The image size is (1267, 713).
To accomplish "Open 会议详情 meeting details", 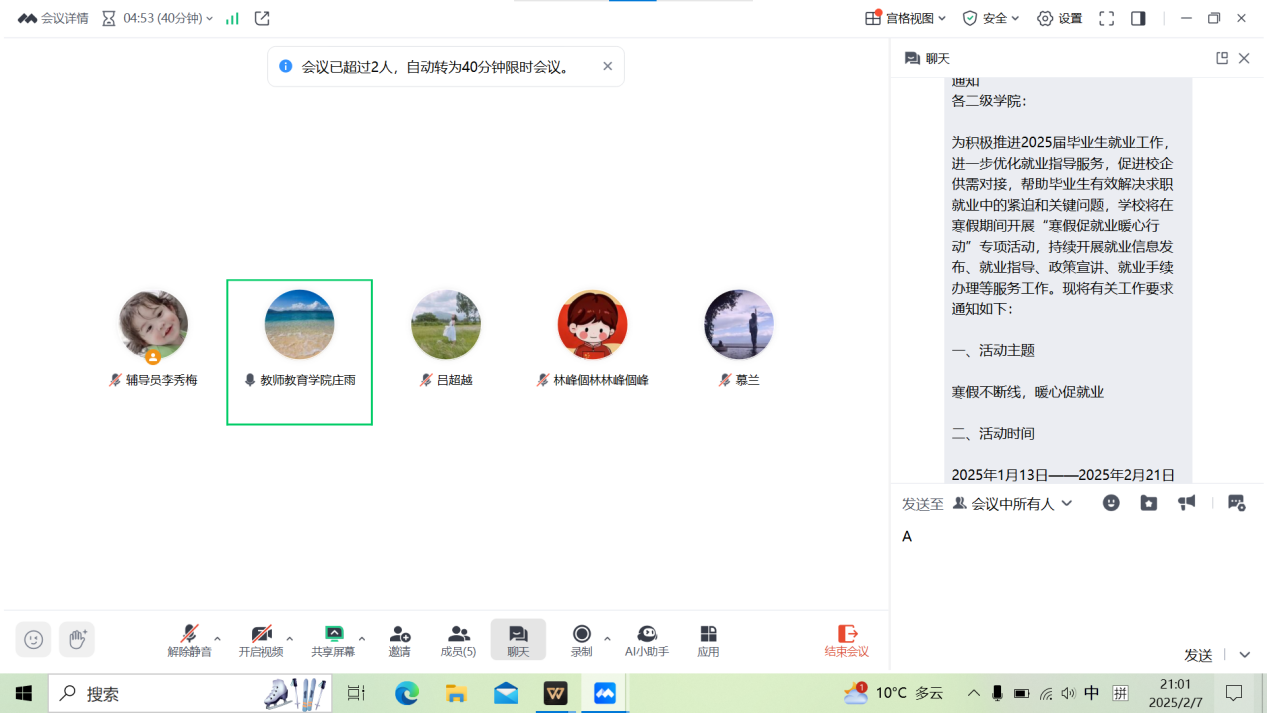I will click(54, 18).
